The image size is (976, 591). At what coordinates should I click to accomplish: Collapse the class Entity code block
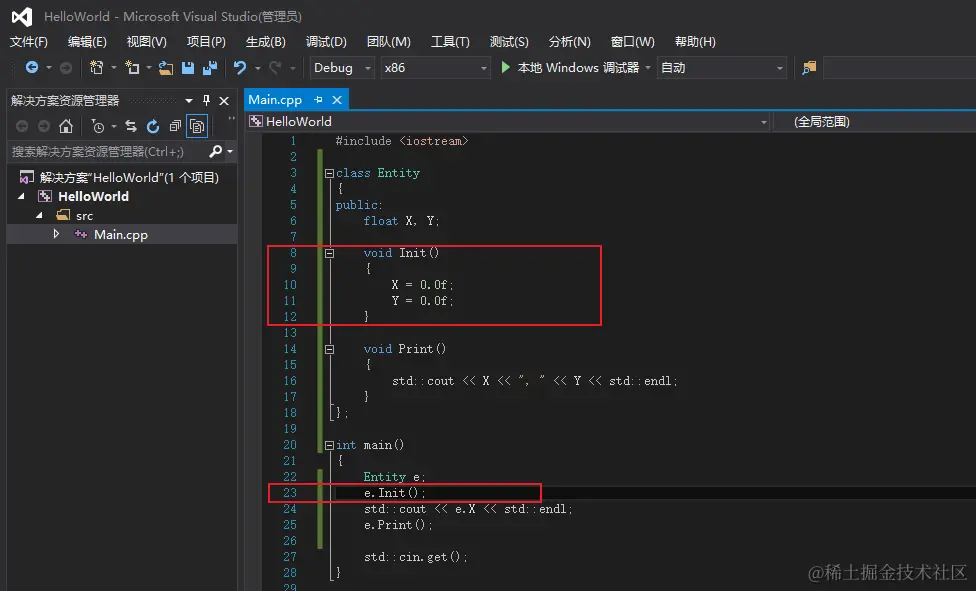pyautogui.click(x=329, y=174)
